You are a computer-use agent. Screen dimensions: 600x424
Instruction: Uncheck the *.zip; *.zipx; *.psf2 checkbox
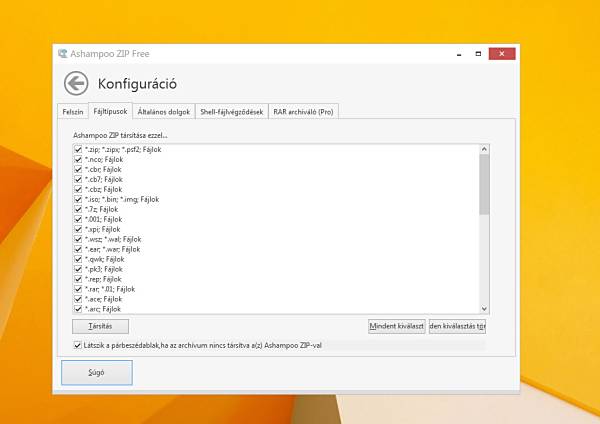point(78,150)
